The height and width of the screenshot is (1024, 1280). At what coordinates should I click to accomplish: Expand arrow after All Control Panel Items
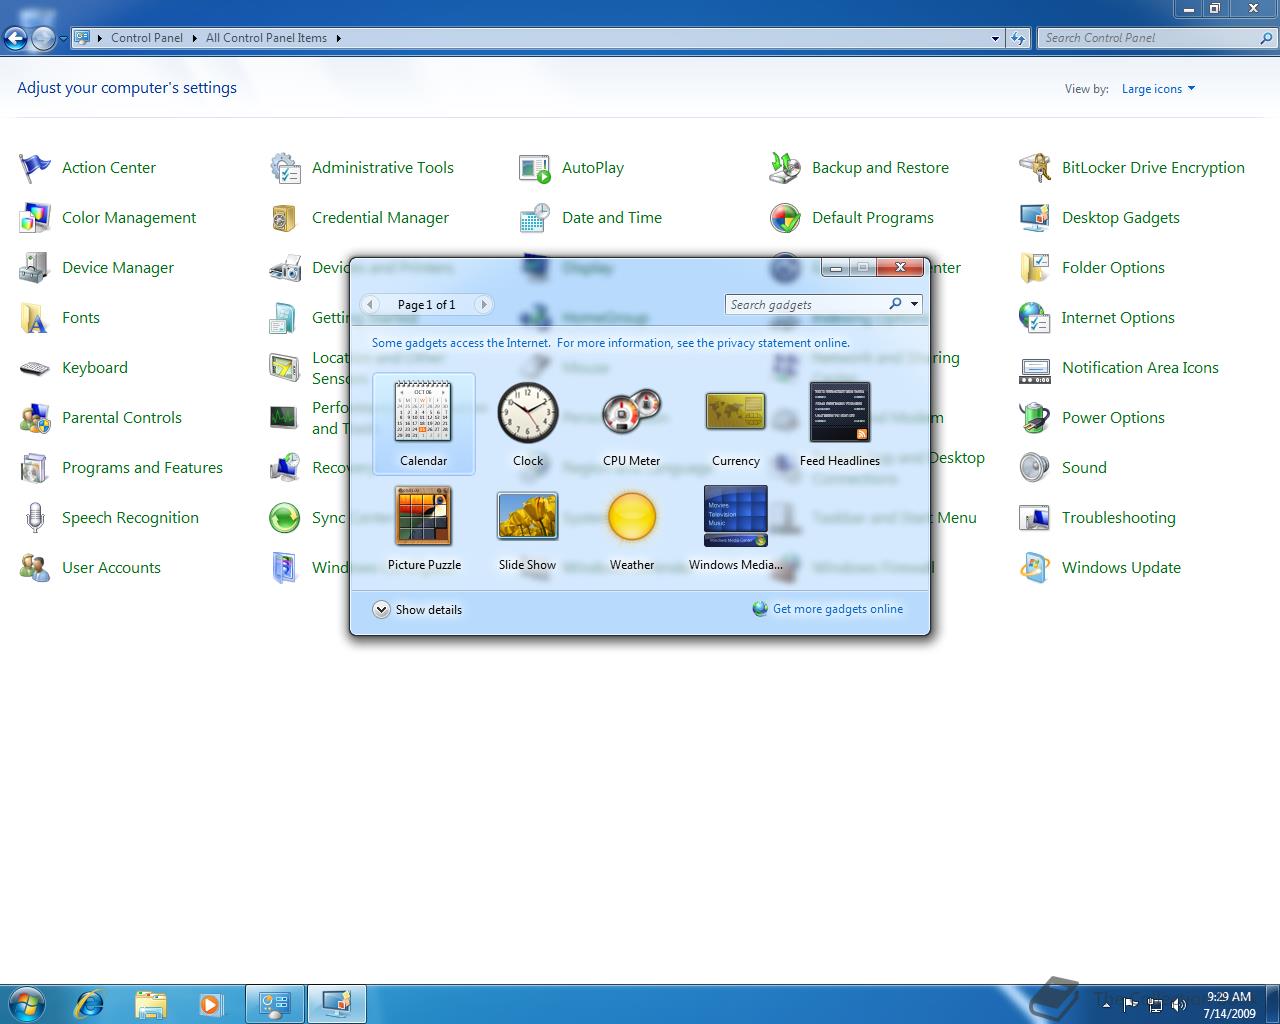click(338, 38)
